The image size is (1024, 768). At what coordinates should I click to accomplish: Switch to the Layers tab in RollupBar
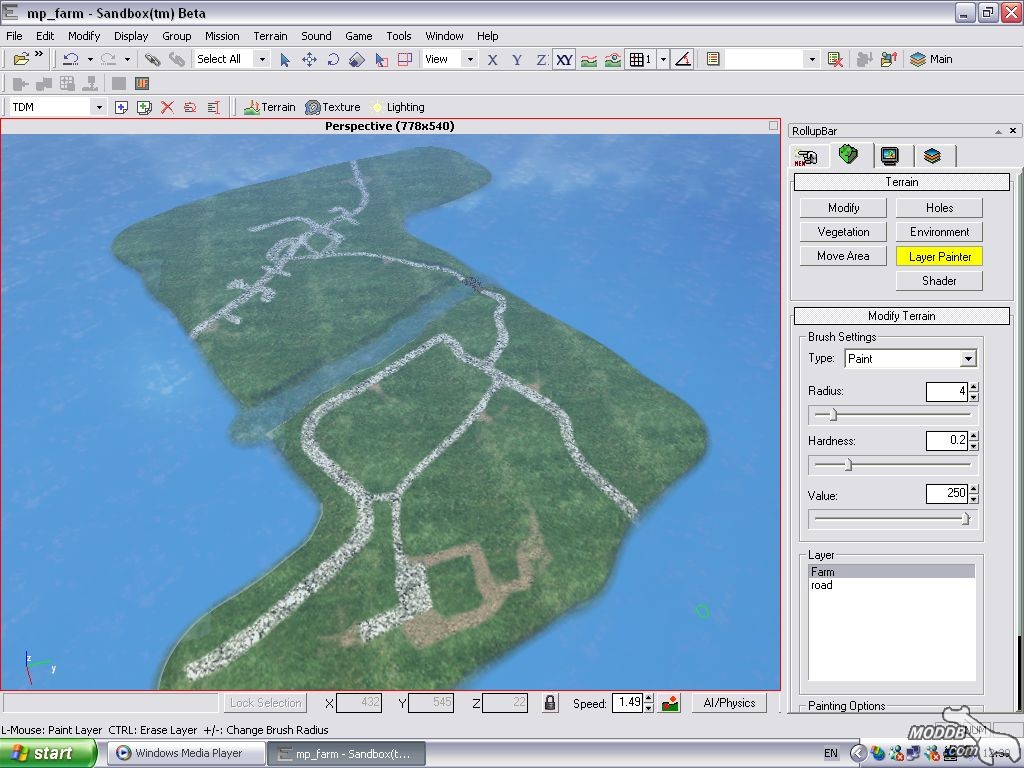click(932, 155)
